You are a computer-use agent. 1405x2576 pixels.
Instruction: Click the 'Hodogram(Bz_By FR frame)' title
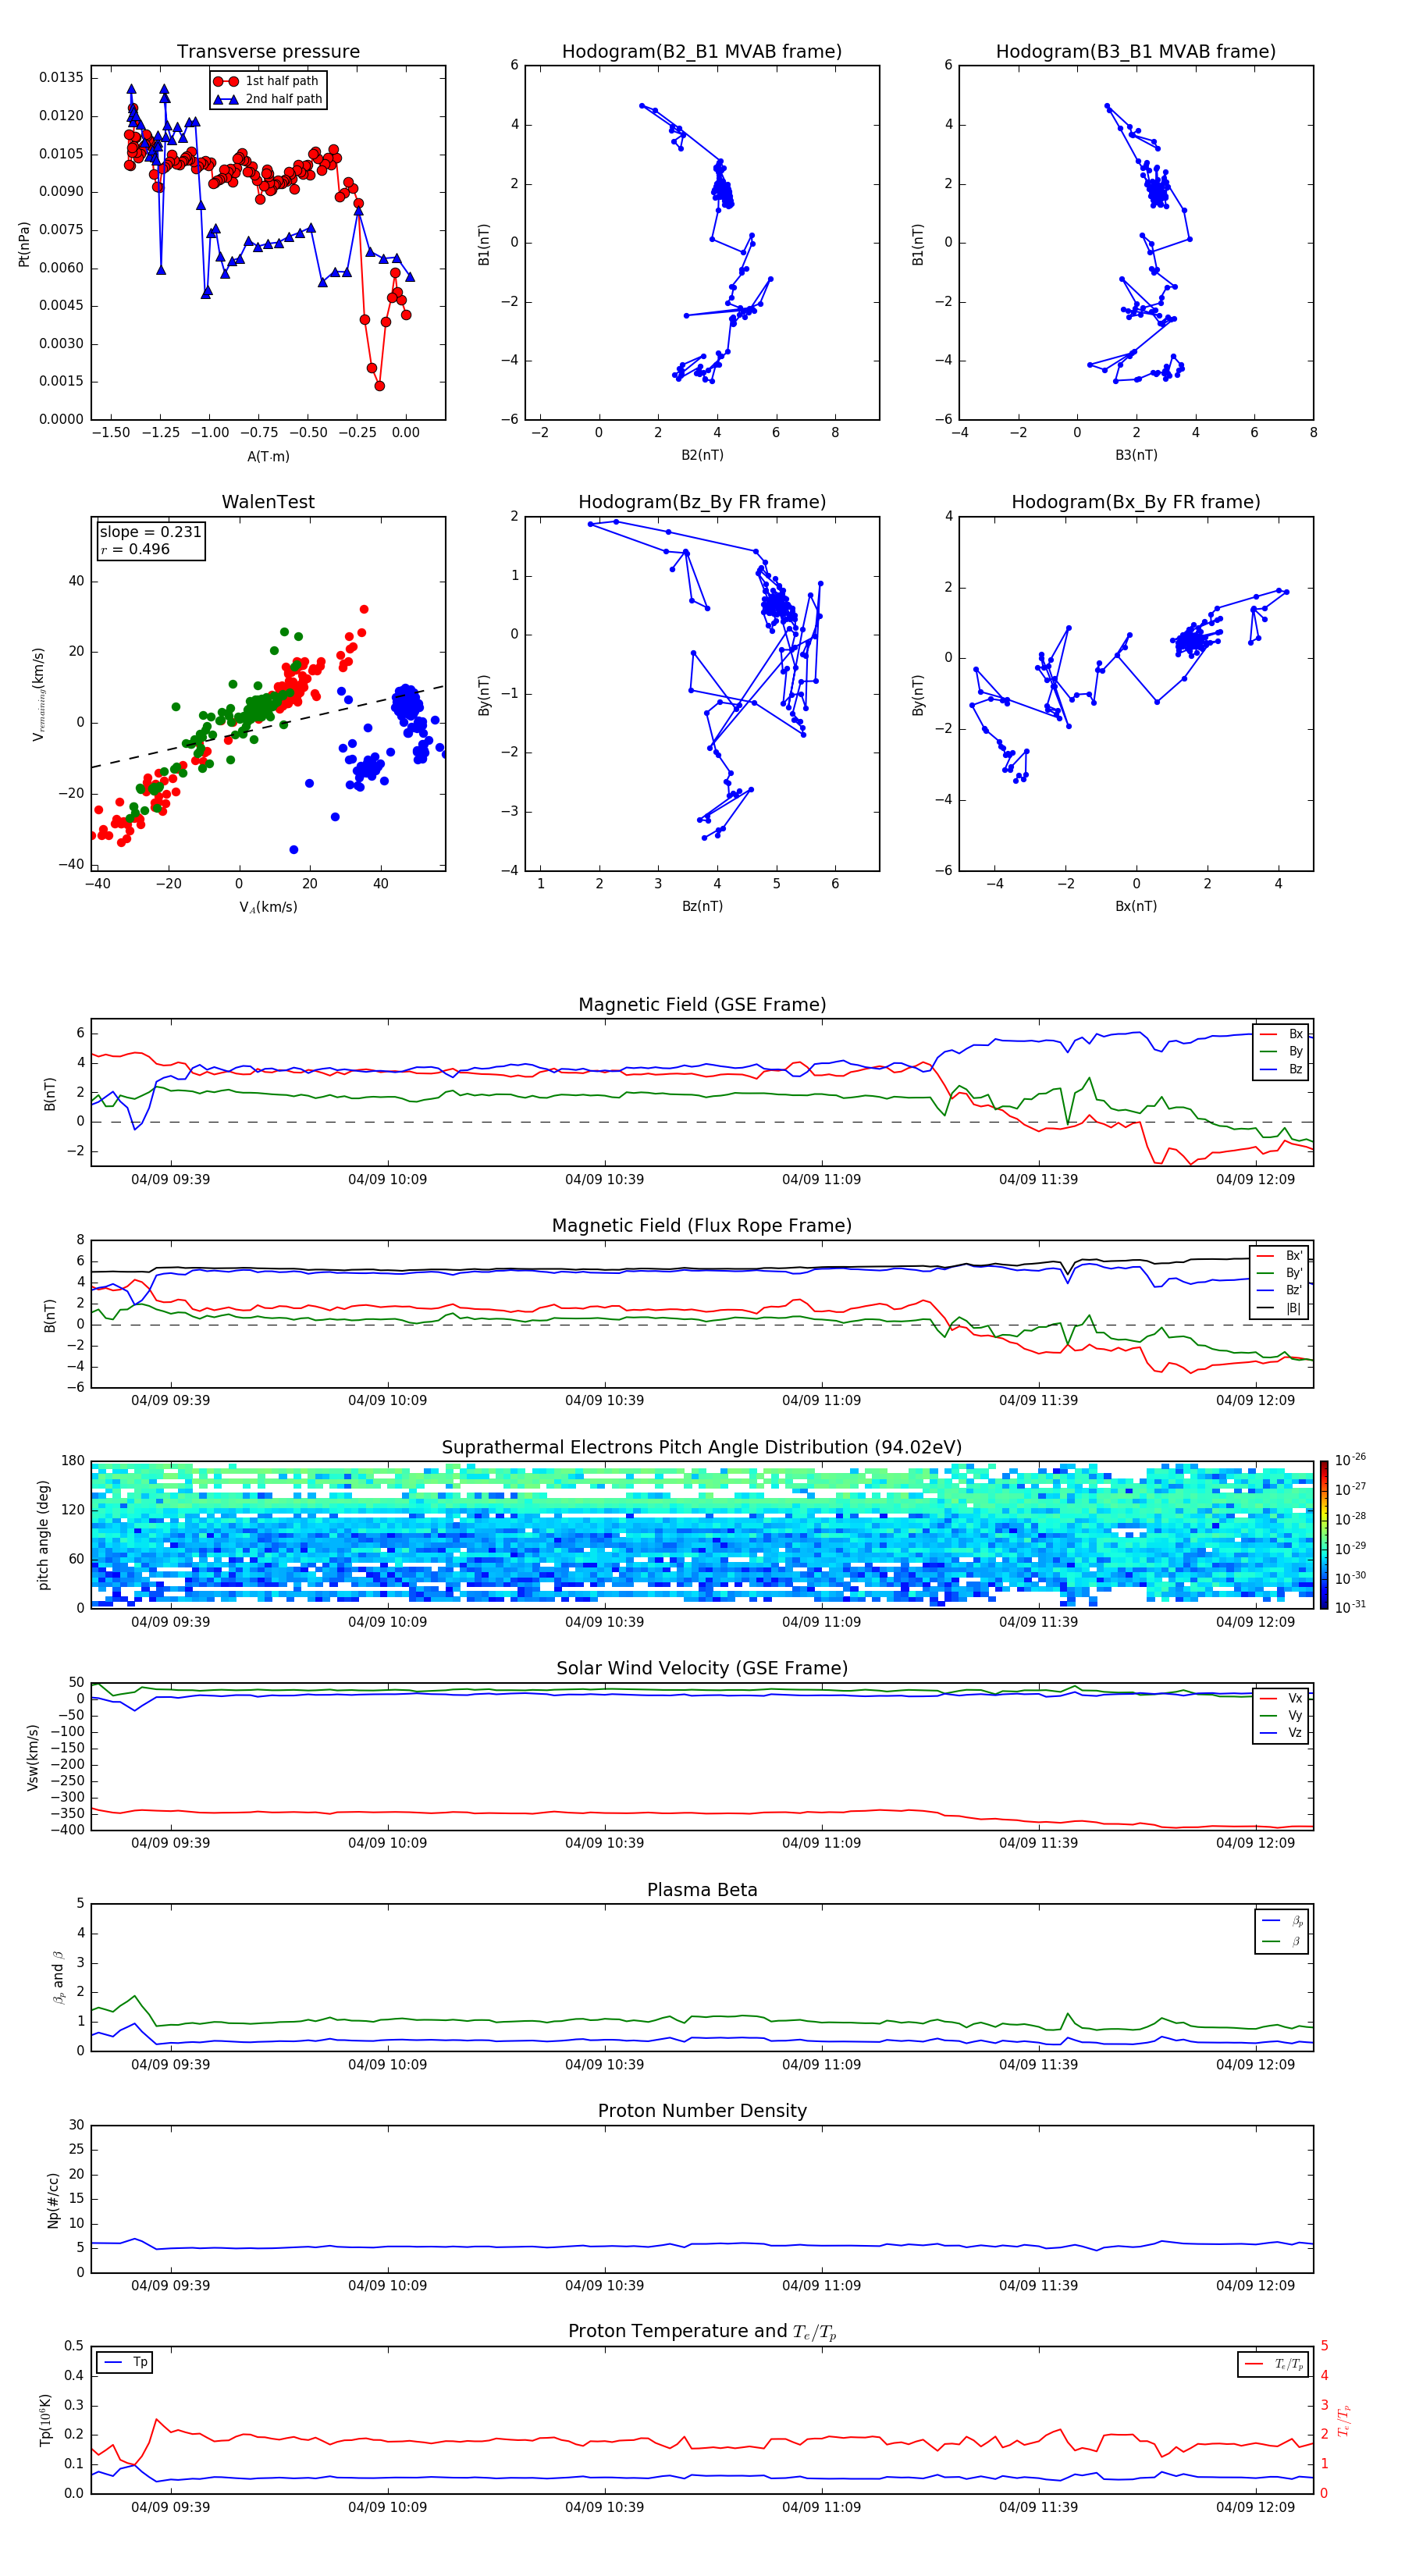[x=702, y=502]
